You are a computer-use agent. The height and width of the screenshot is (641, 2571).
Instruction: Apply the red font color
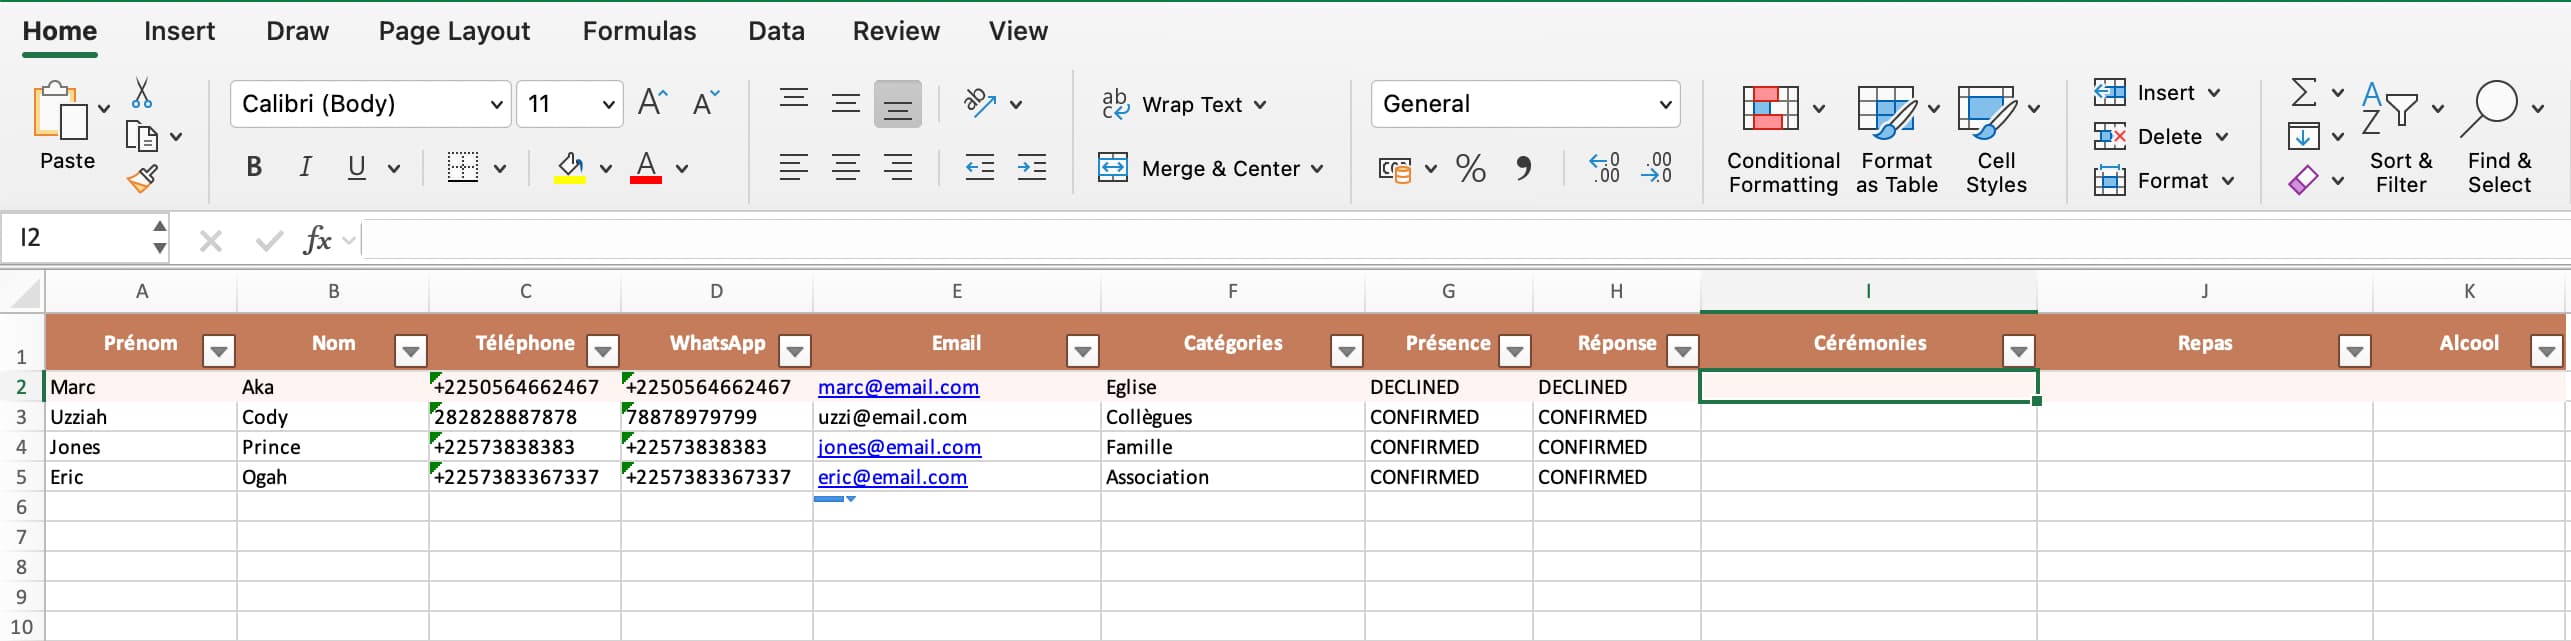(646, 167)
